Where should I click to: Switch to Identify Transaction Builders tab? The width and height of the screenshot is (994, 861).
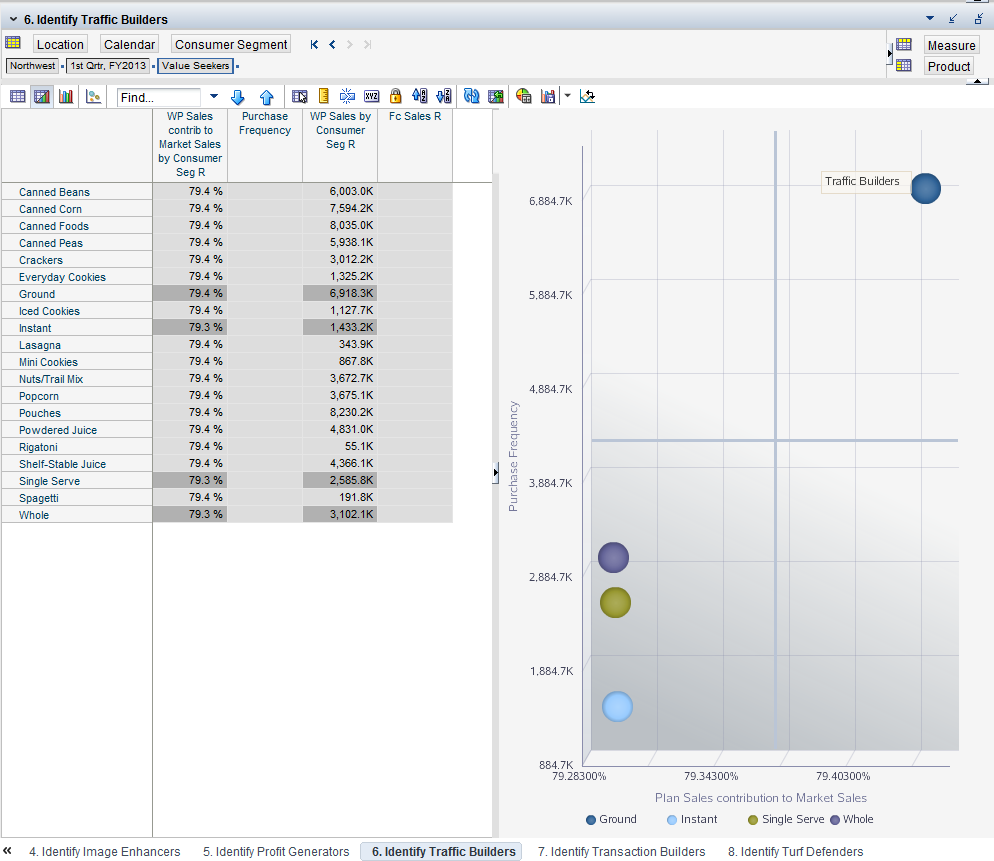[x=621, y=852]
